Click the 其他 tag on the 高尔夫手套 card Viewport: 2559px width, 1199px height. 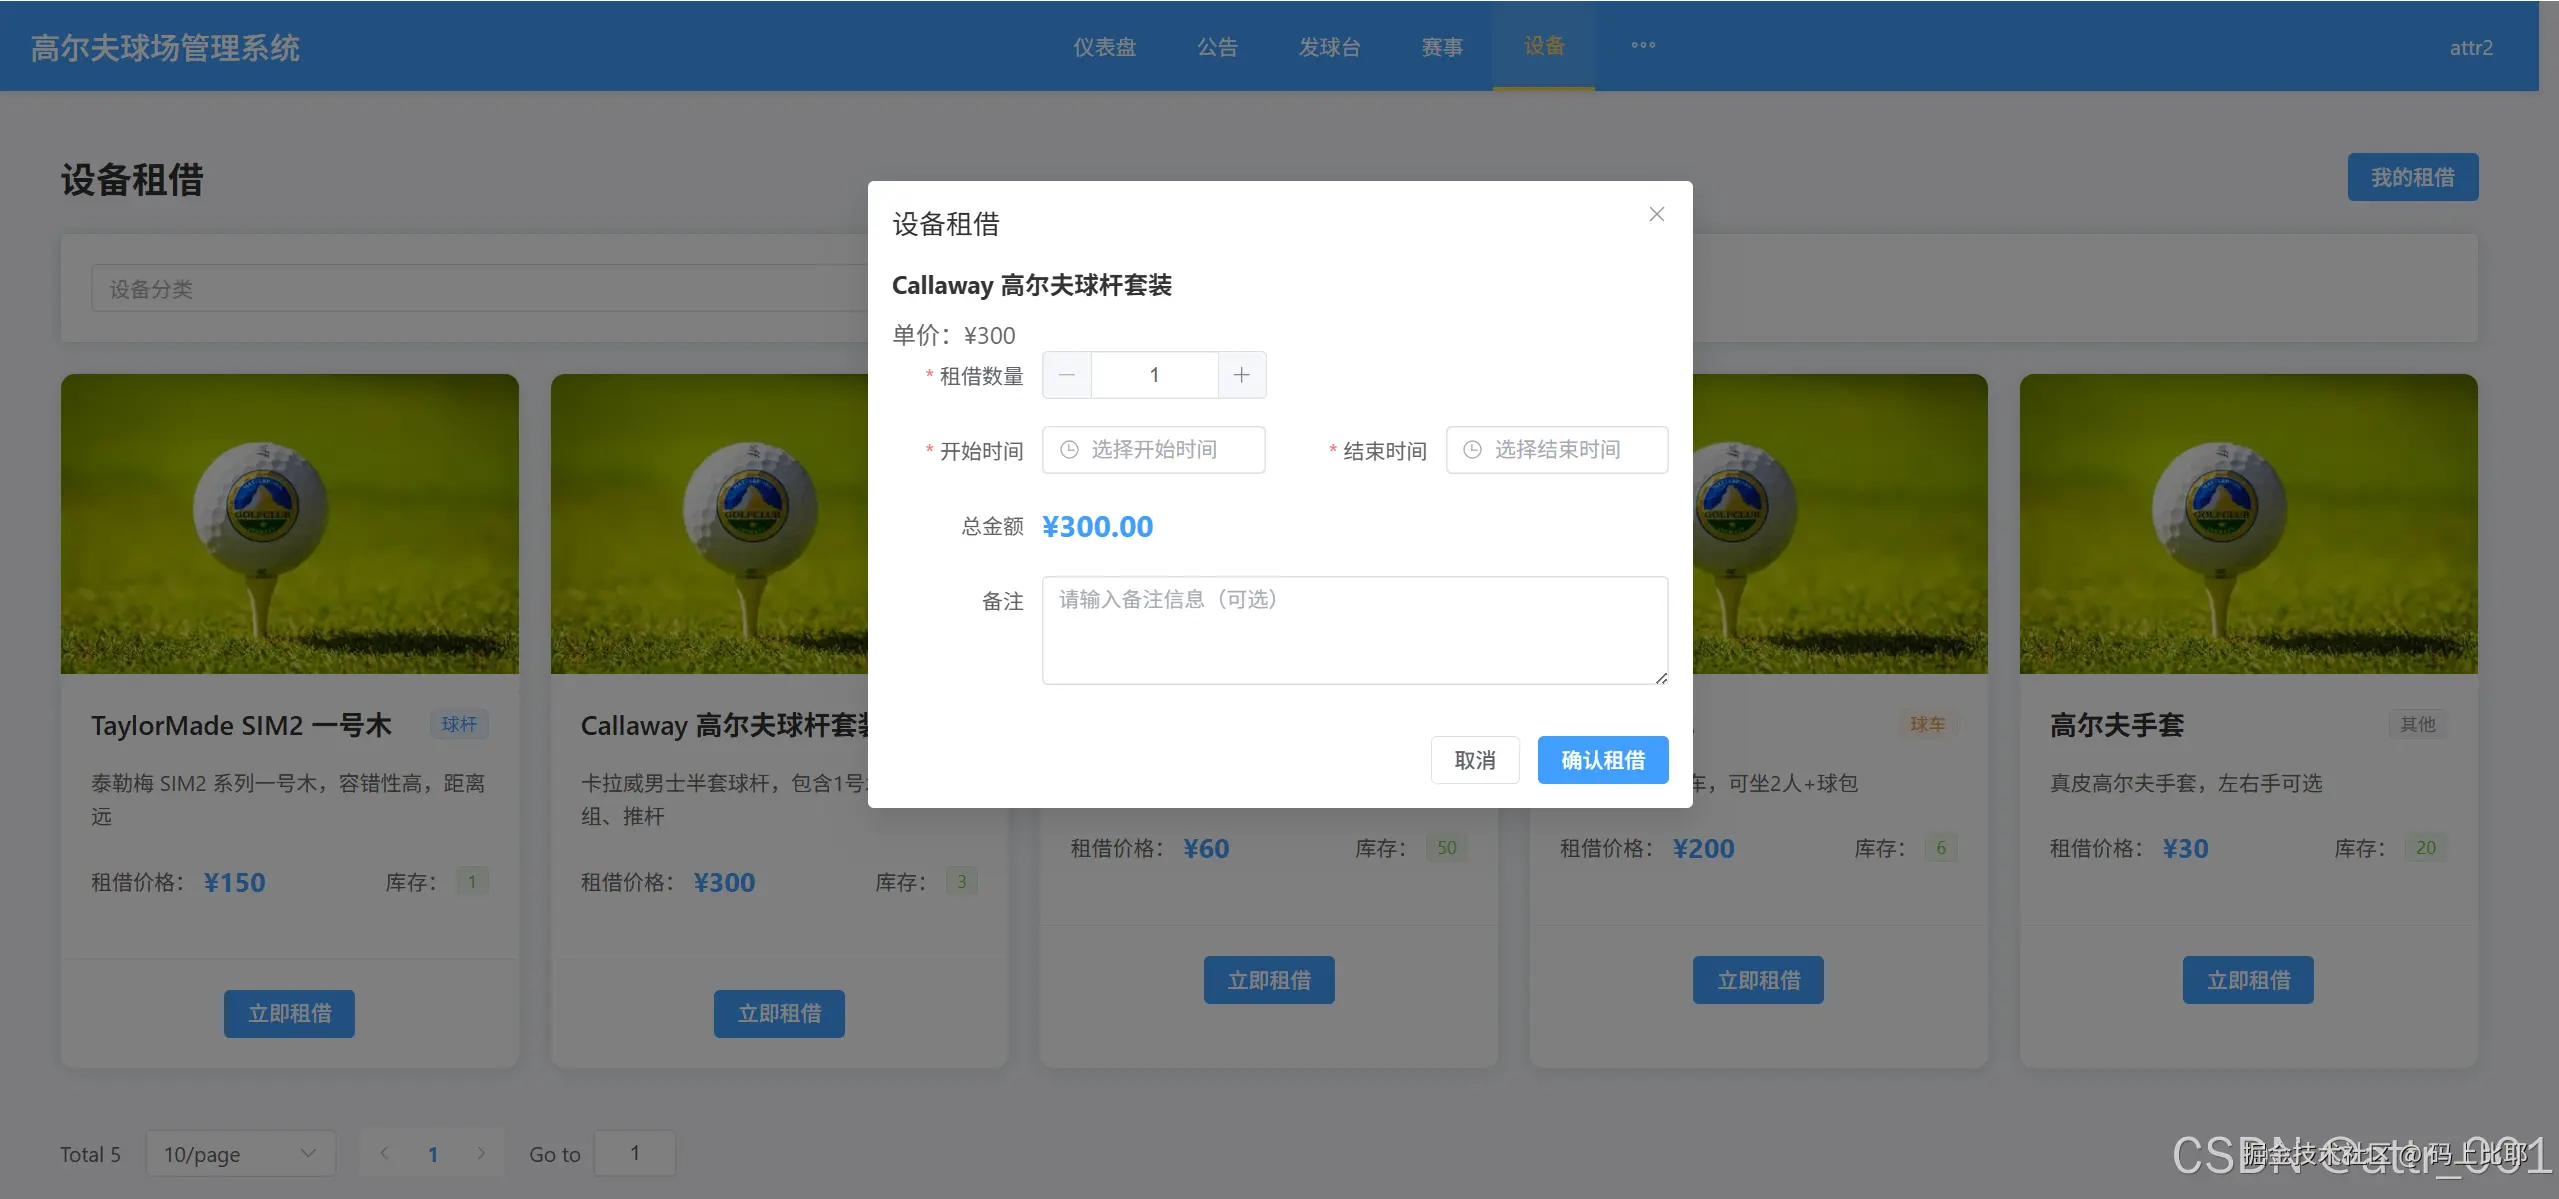pos(2418,724)
